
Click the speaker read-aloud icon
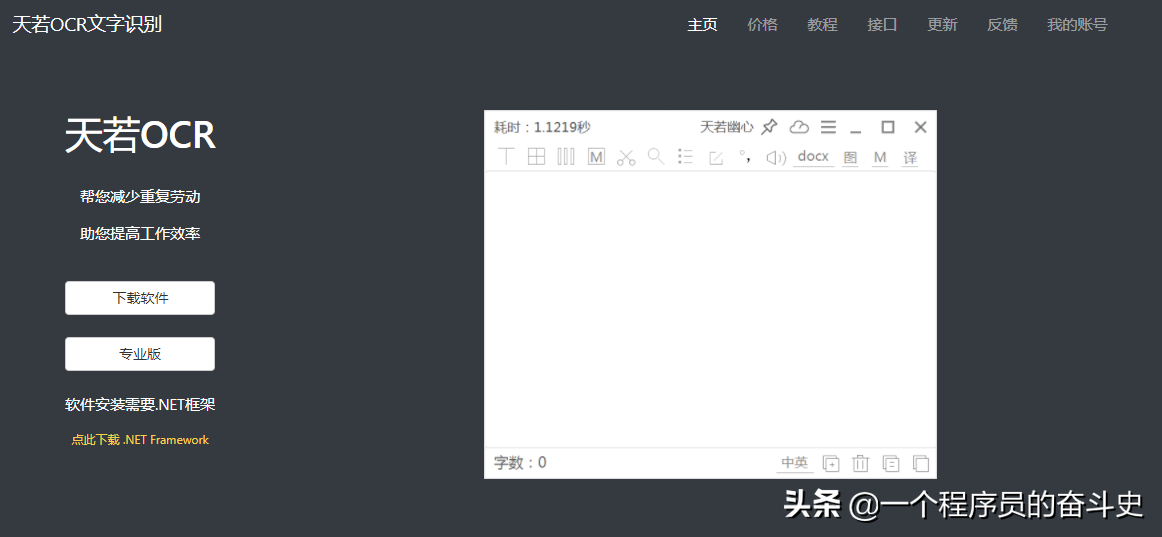coord(776,157)
